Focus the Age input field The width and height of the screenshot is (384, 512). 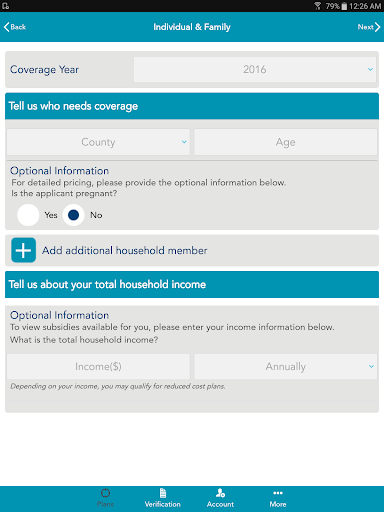click(286, 142)
